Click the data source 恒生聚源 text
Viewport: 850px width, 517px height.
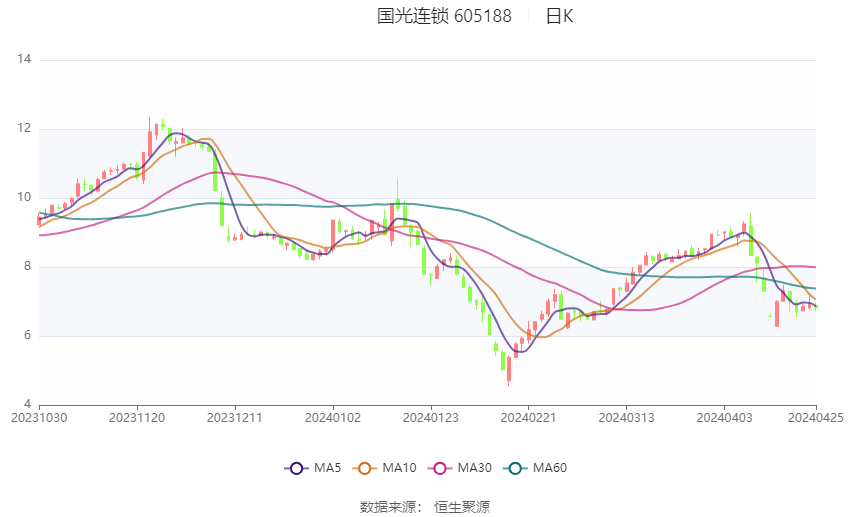click(x=462, y=507)
